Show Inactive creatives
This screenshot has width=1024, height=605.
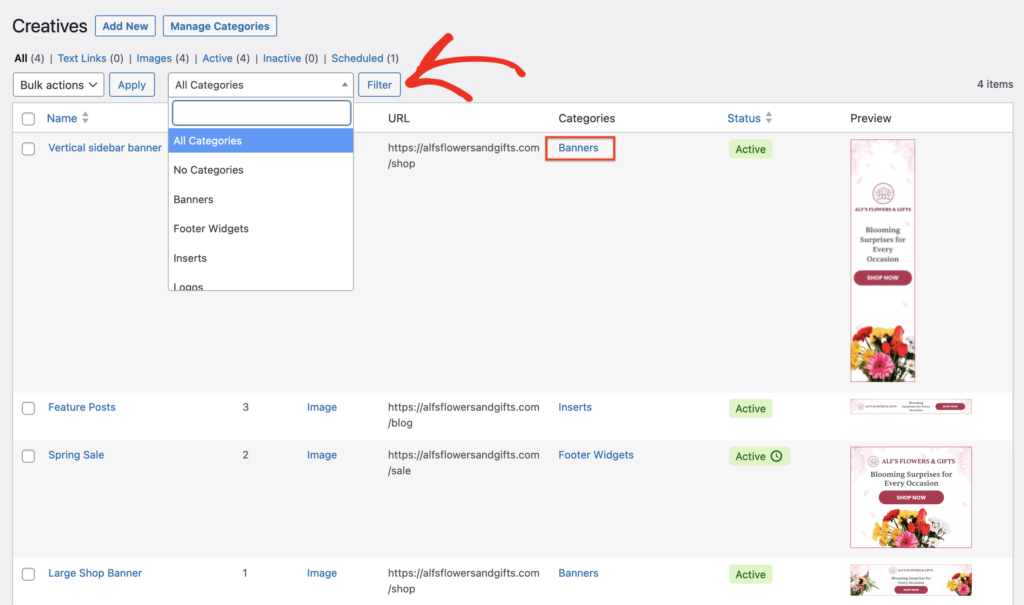coord(281,58)
